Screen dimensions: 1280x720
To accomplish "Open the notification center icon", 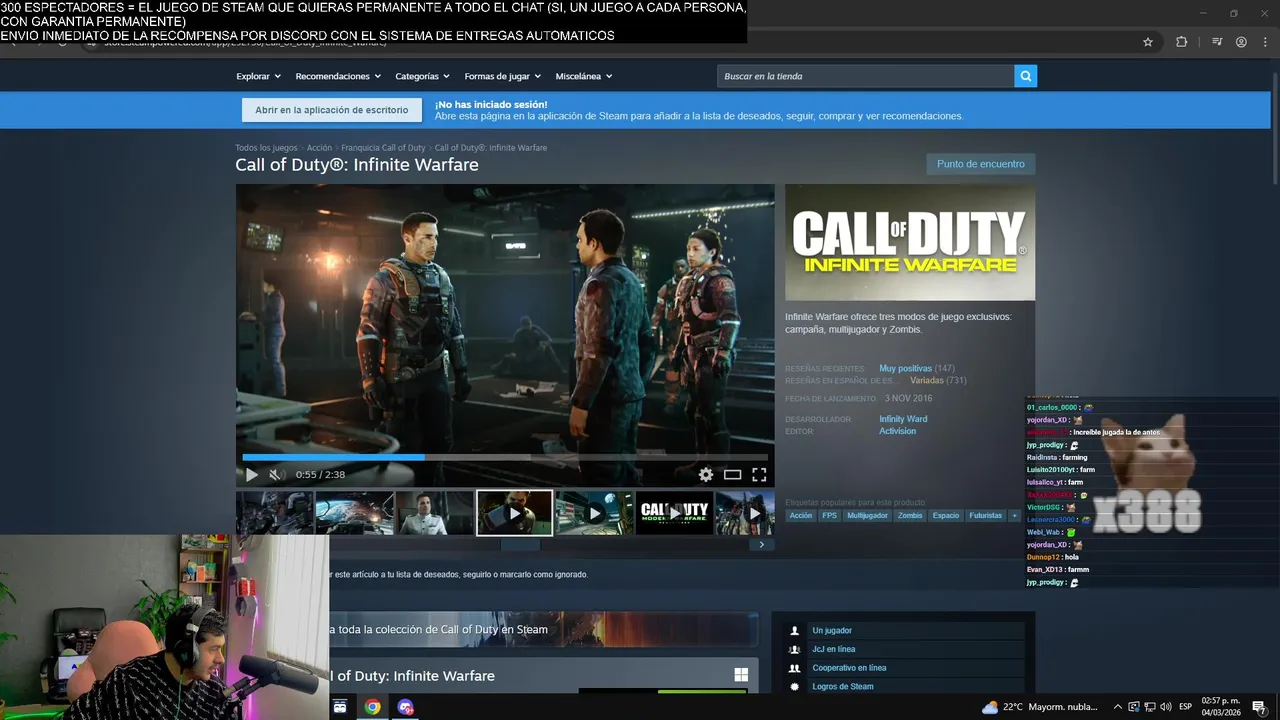I will 1259,707.
